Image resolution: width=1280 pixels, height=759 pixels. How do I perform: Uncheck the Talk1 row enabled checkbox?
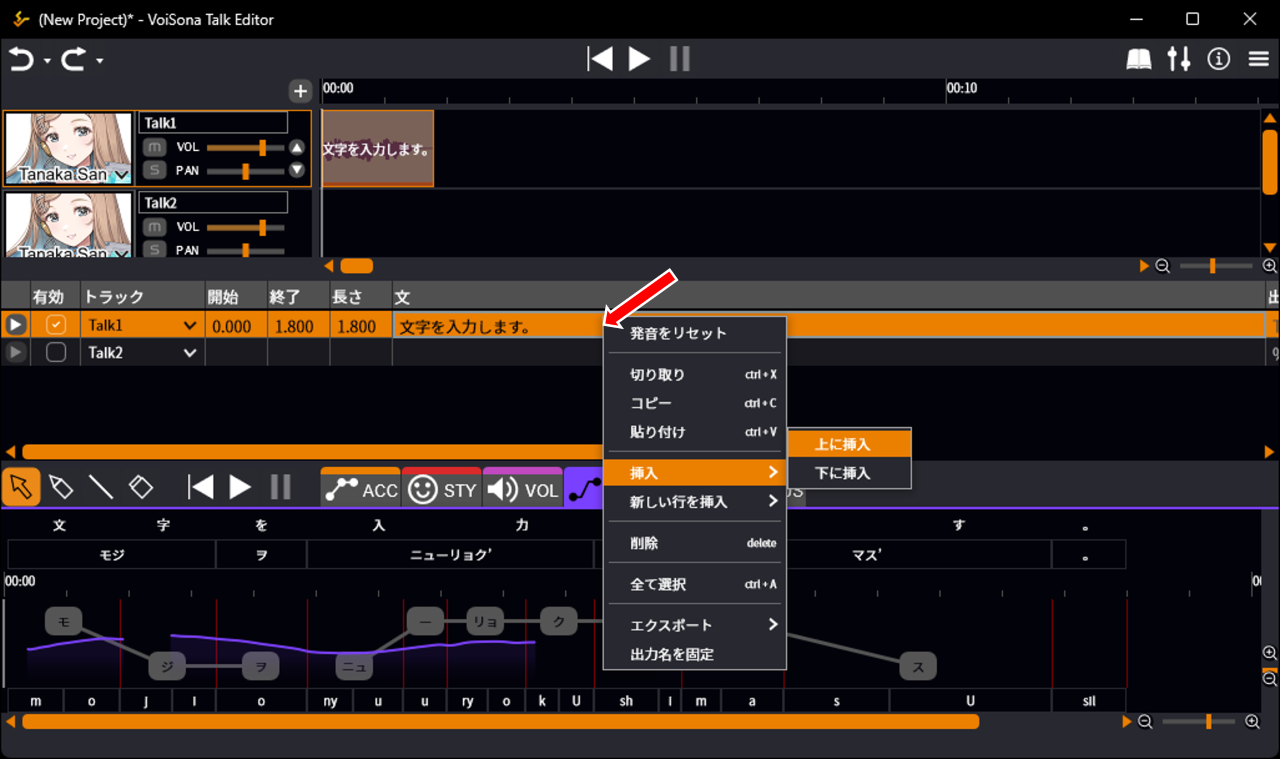[x=57, y=325]
